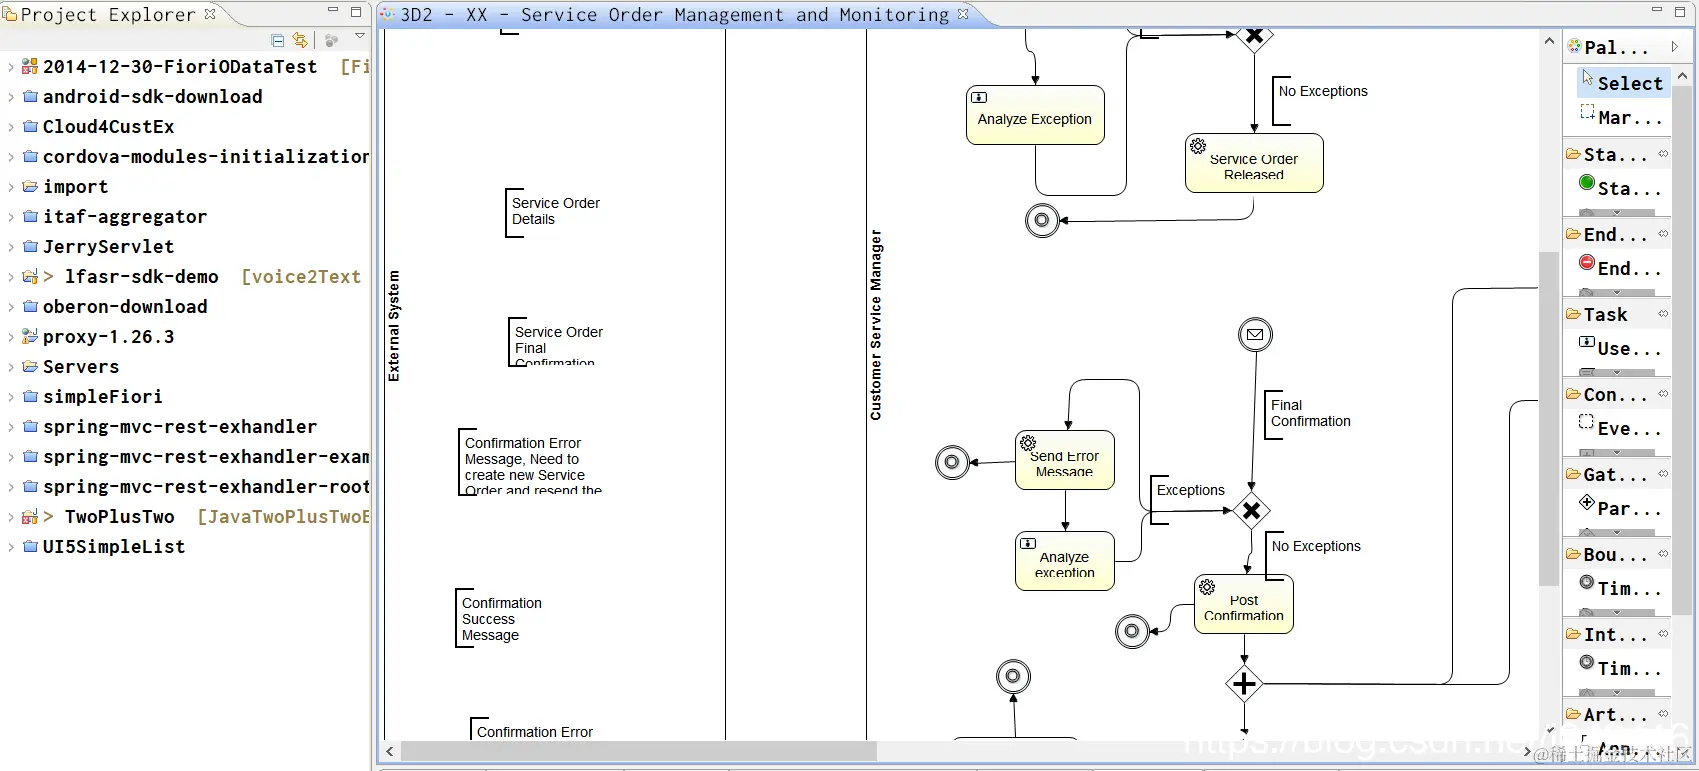This screenshot has width=1699, height=771.
Task: Open the Art... artifacts palette drawer
Action: point(1617,714)
